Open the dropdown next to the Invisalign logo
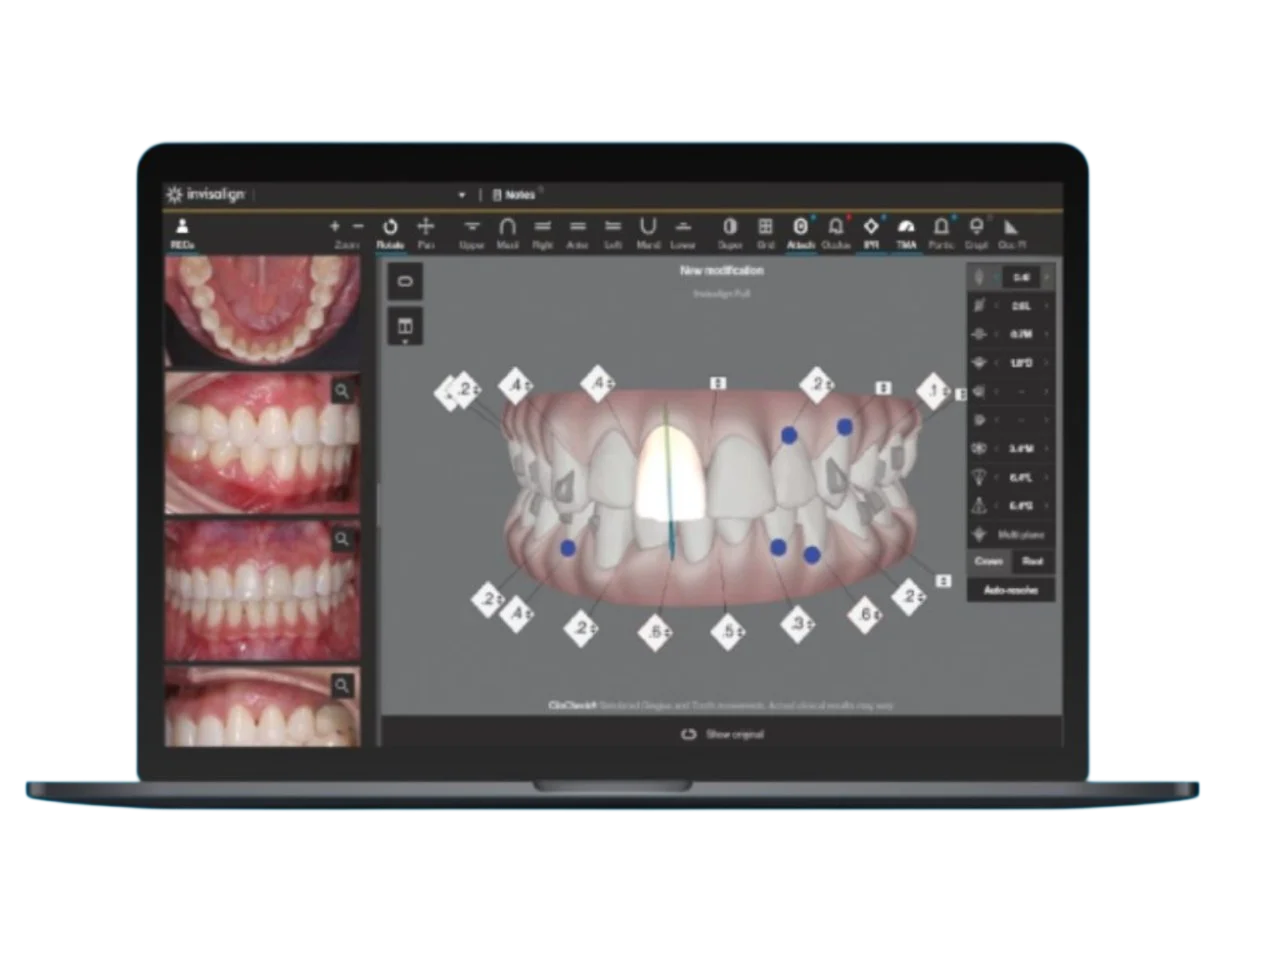This screenshot has height=960, width=1280. point(462,196)
